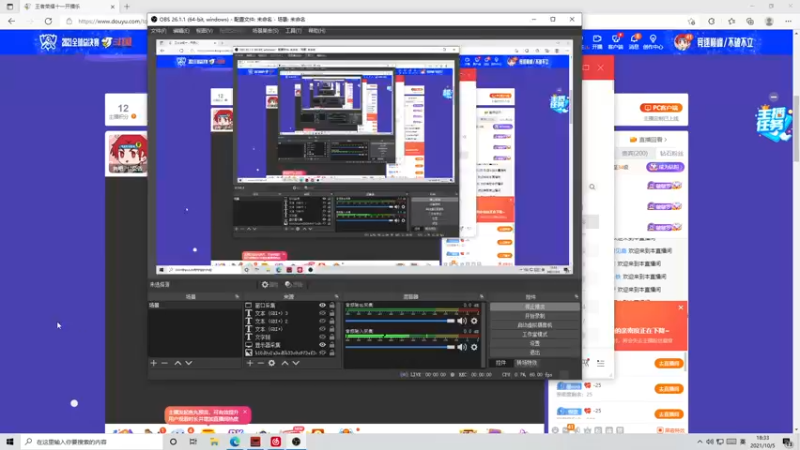Pop out the scenes dock panel

(237, 296)
